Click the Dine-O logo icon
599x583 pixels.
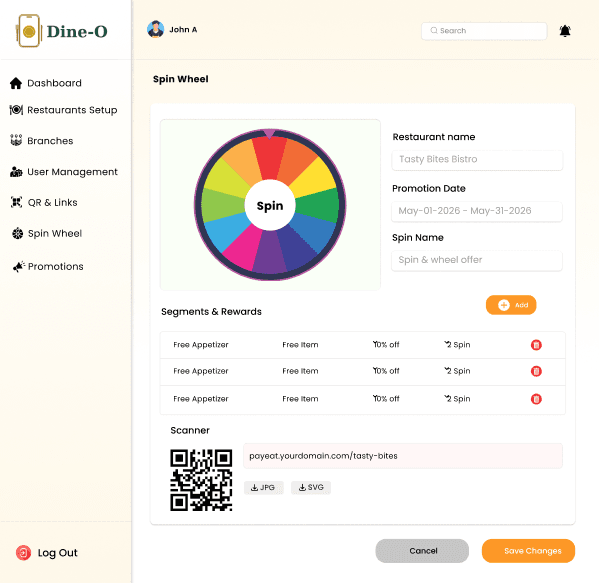[28, 31]
